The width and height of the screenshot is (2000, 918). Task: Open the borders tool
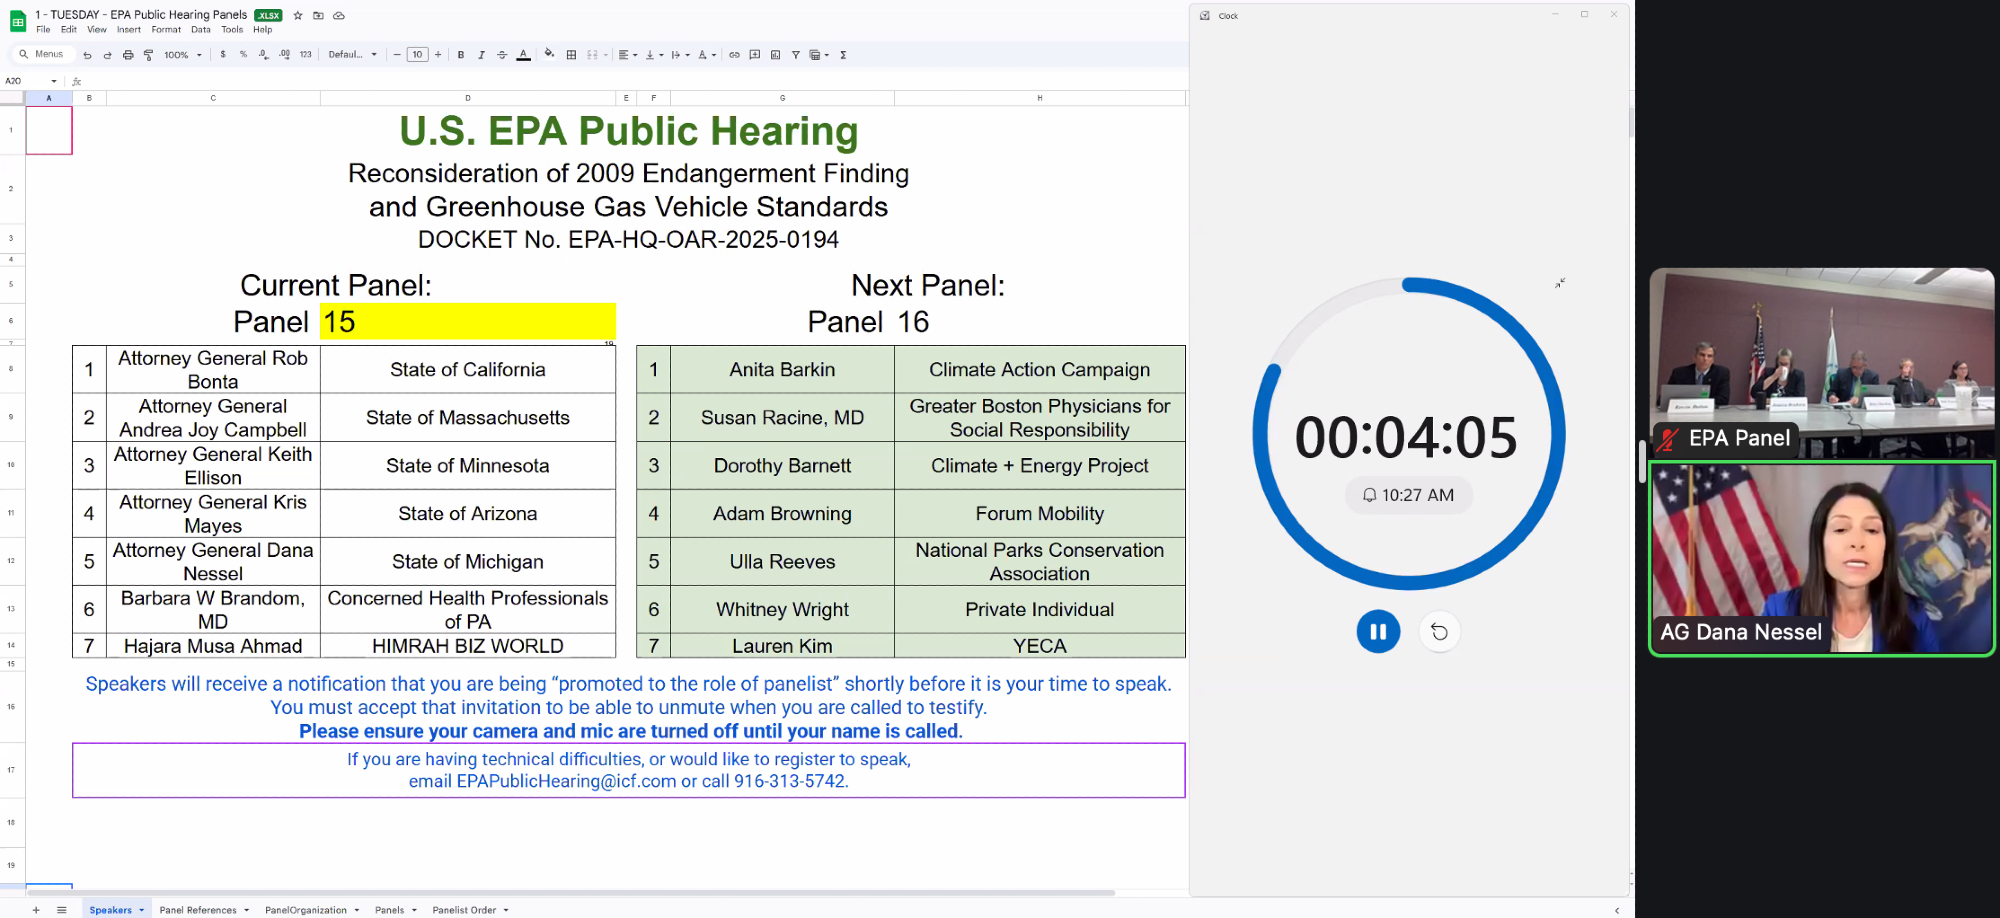click(571, 55)
